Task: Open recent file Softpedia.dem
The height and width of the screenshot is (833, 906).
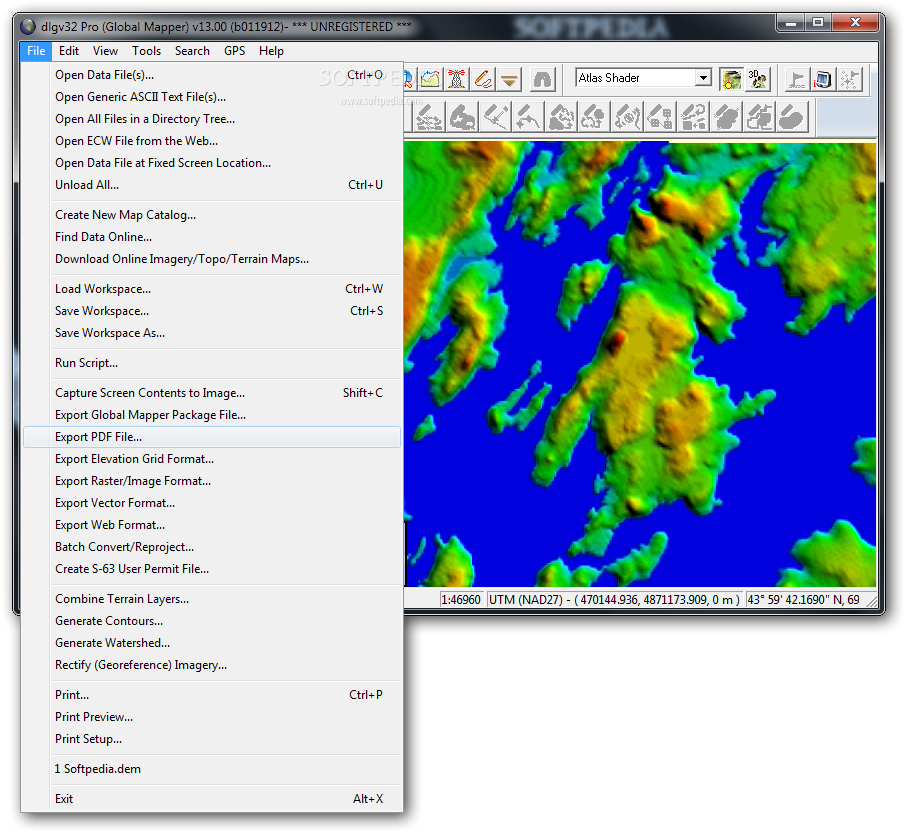Action: [97, 769]
